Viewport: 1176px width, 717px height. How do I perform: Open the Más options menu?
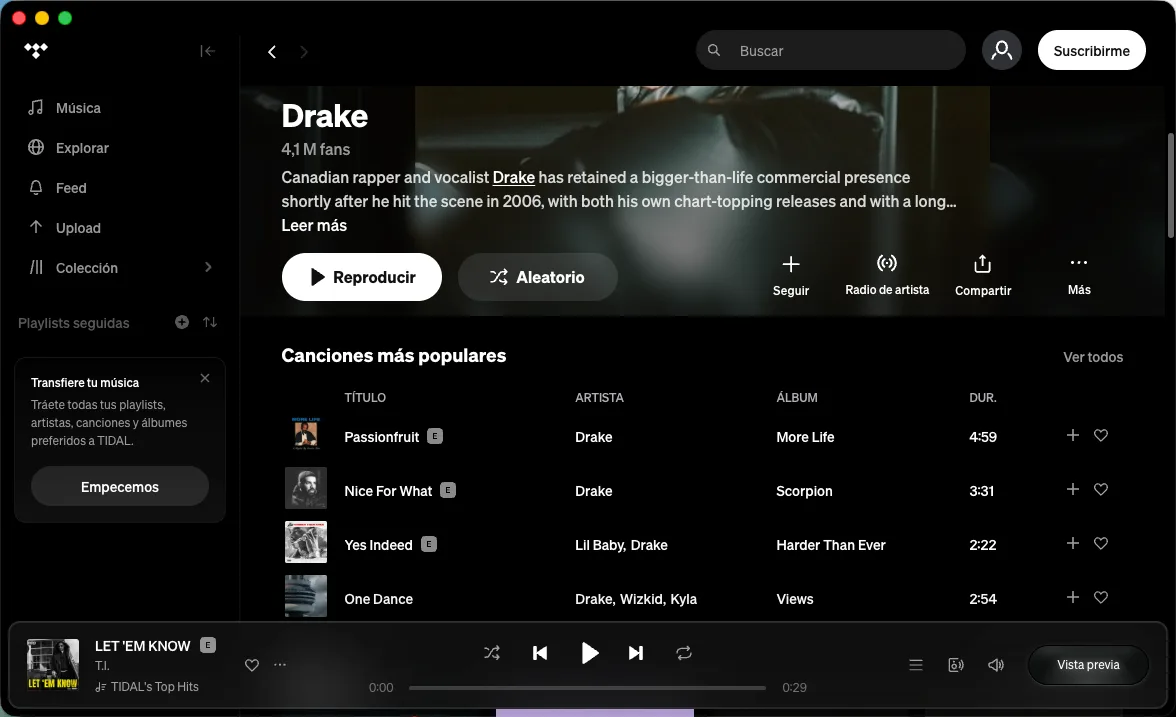pos(1078,261)
